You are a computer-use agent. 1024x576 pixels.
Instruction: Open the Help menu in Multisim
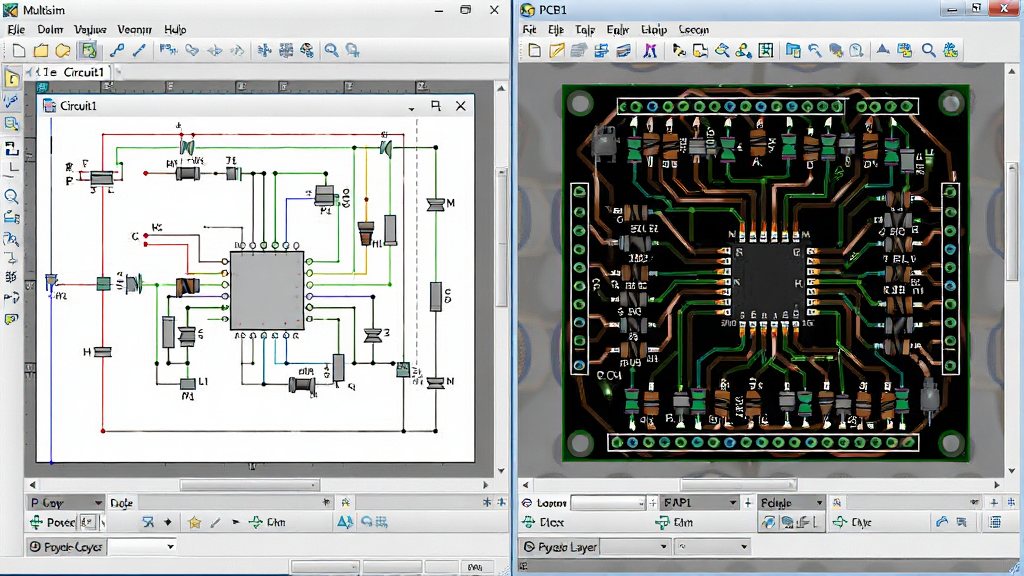(175, 29)
